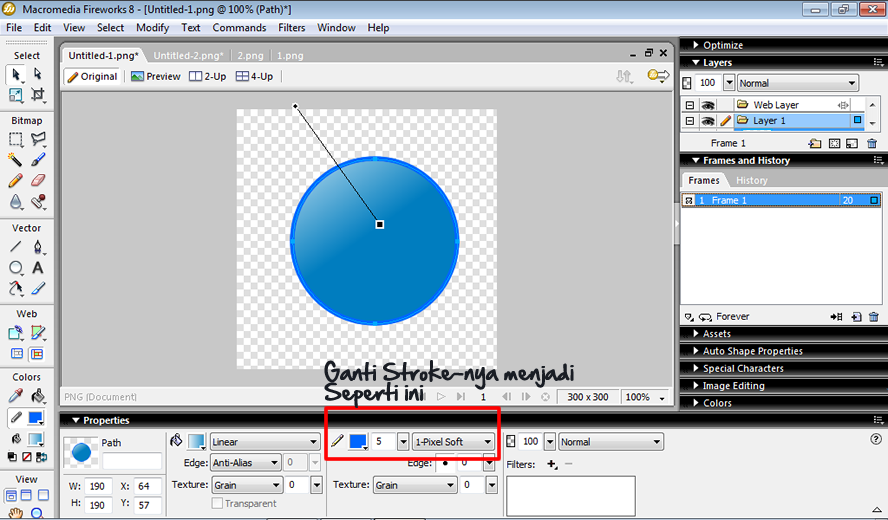The width and height of the screenshot is (888, 520).
Task: Select the Magic Wand tool
Action: pyautogui.click(x=16, y=160)
